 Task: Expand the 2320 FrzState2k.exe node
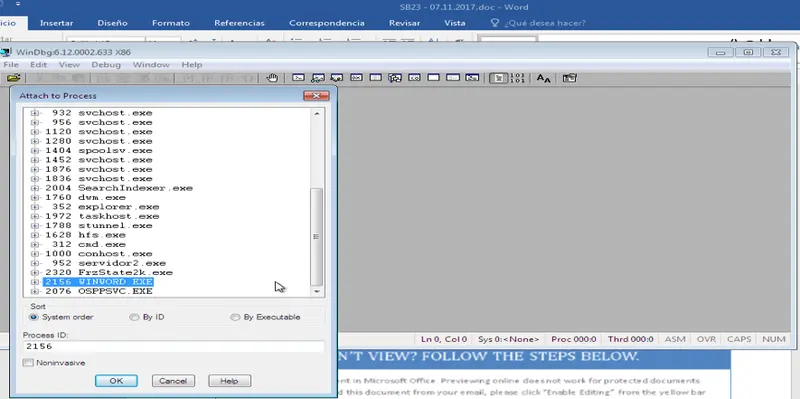pos(35,272)
